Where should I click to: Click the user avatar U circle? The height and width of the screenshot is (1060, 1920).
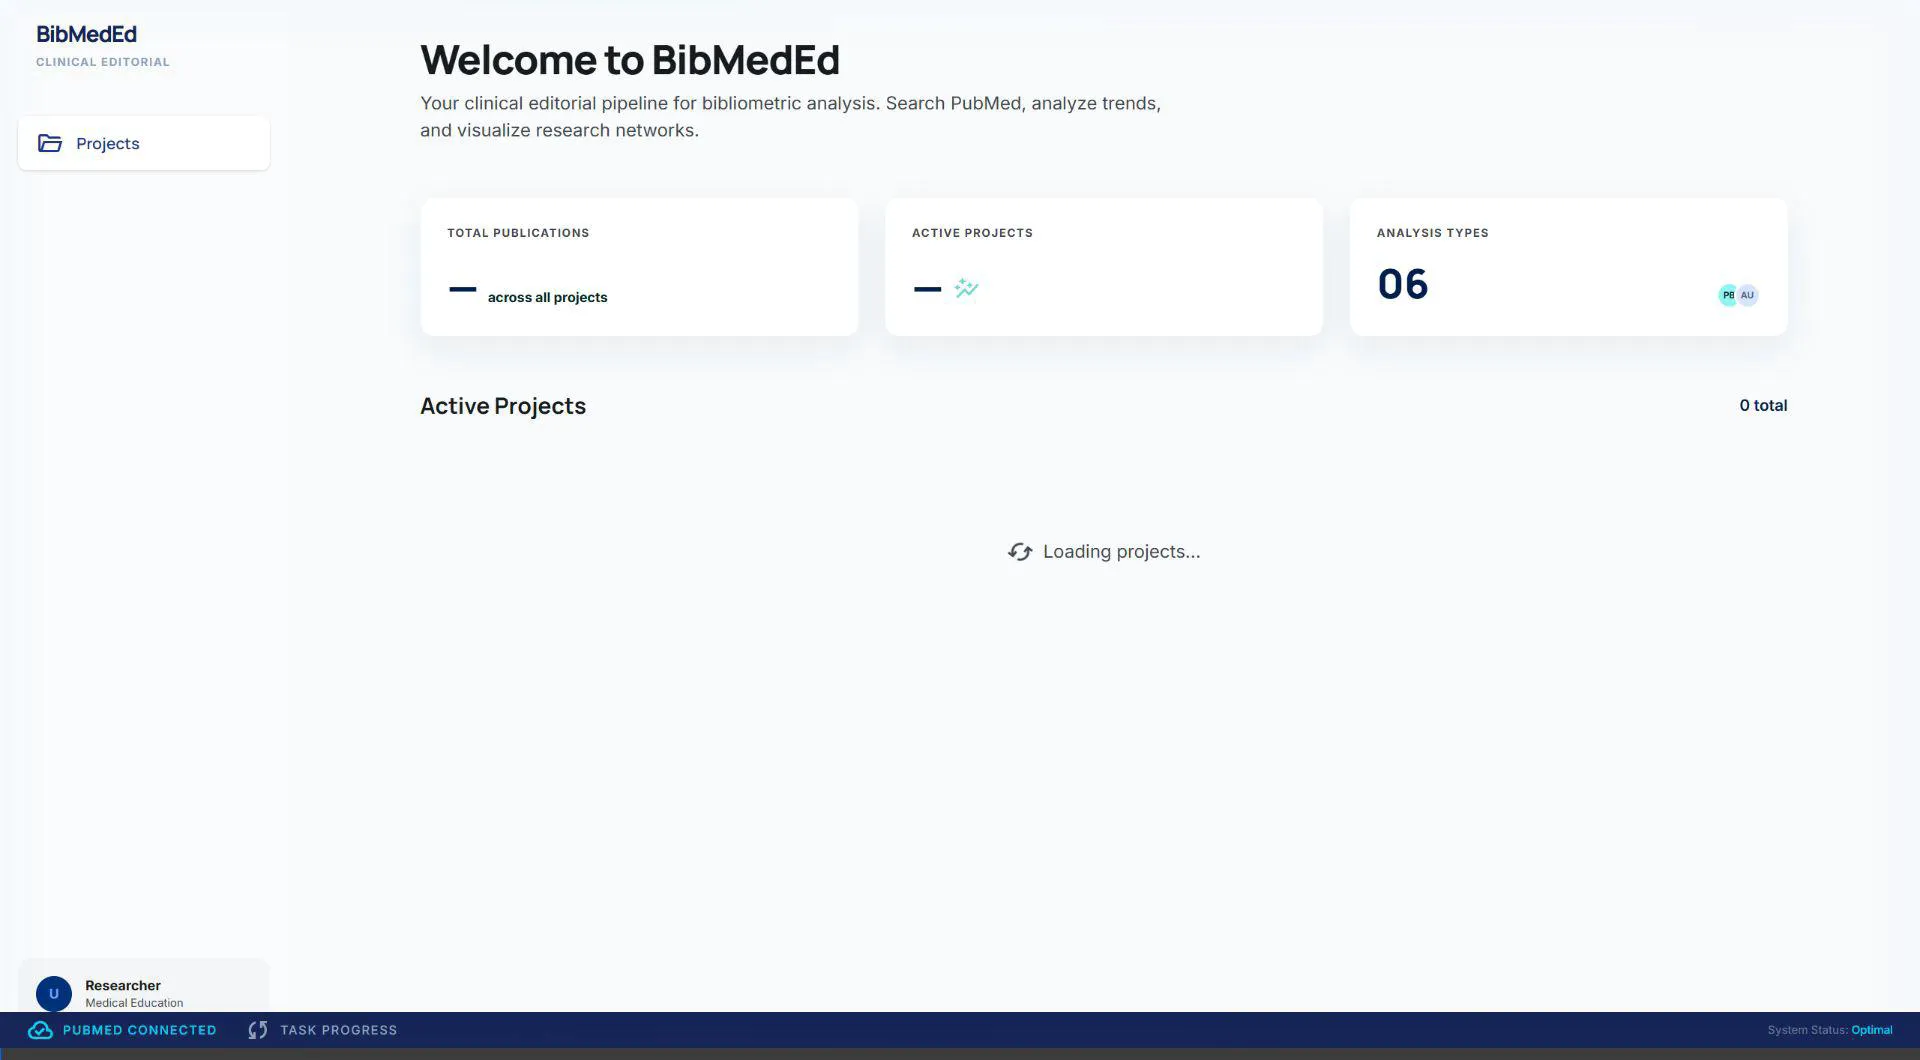click(x=54, y=993)
